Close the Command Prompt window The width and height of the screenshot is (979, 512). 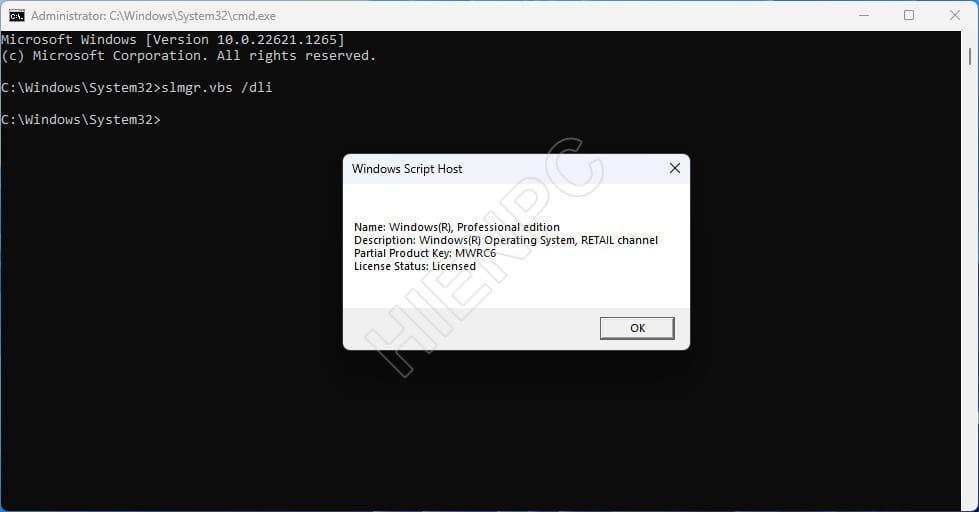(x=955, y=16)
